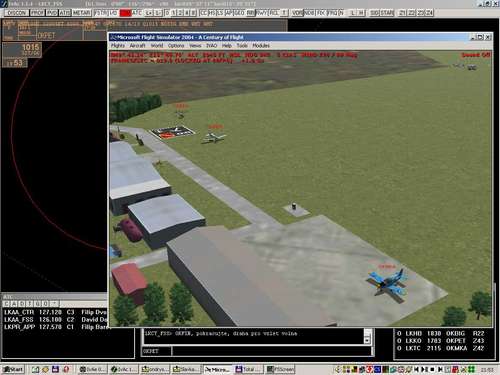The height and width of the screenshot is (375, 500).
Task: Click the message text input field
Action: (272, 351)
